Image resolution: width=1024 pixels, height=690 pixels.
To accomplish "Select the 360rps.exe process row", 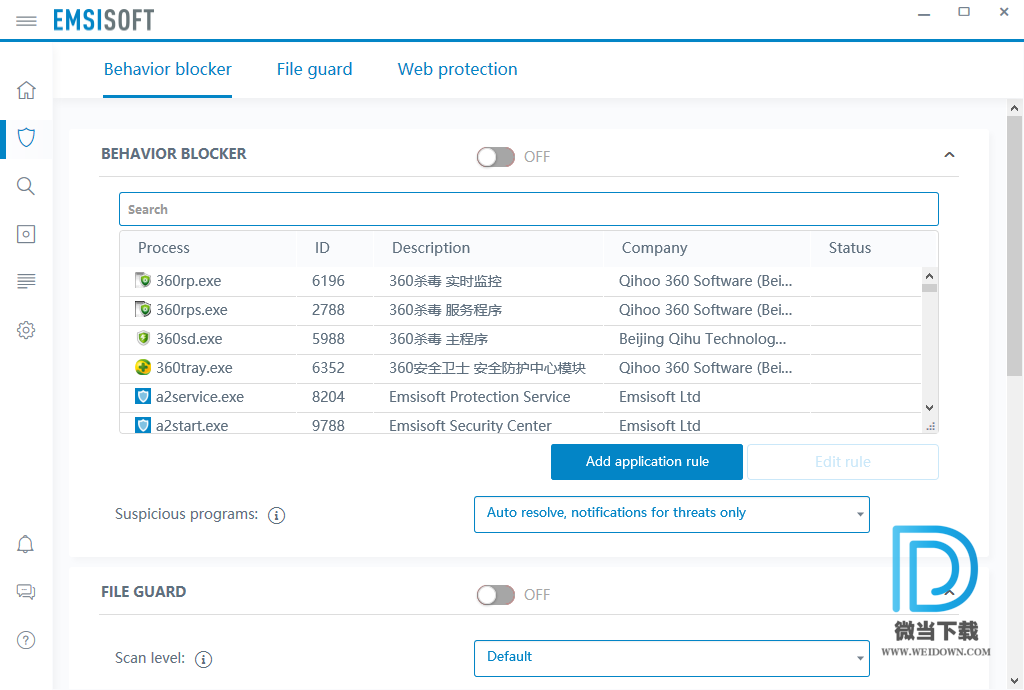I will [x=520, y=310].
